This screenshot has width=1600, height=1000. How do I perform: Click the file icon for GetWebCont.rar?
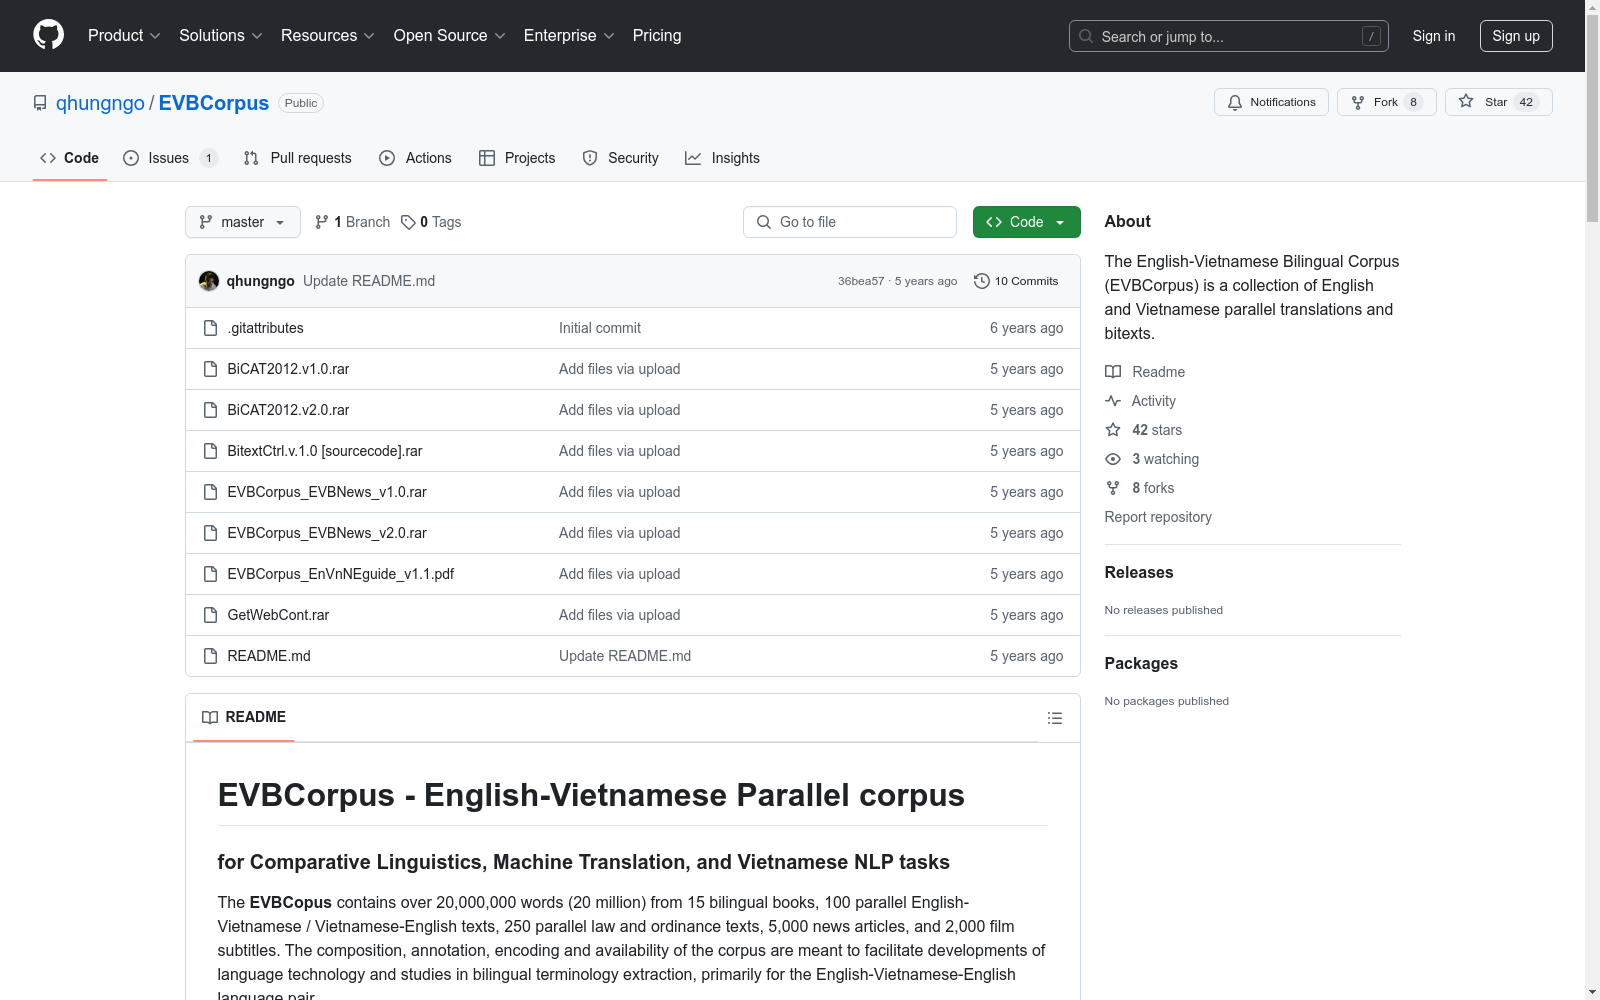210,615
